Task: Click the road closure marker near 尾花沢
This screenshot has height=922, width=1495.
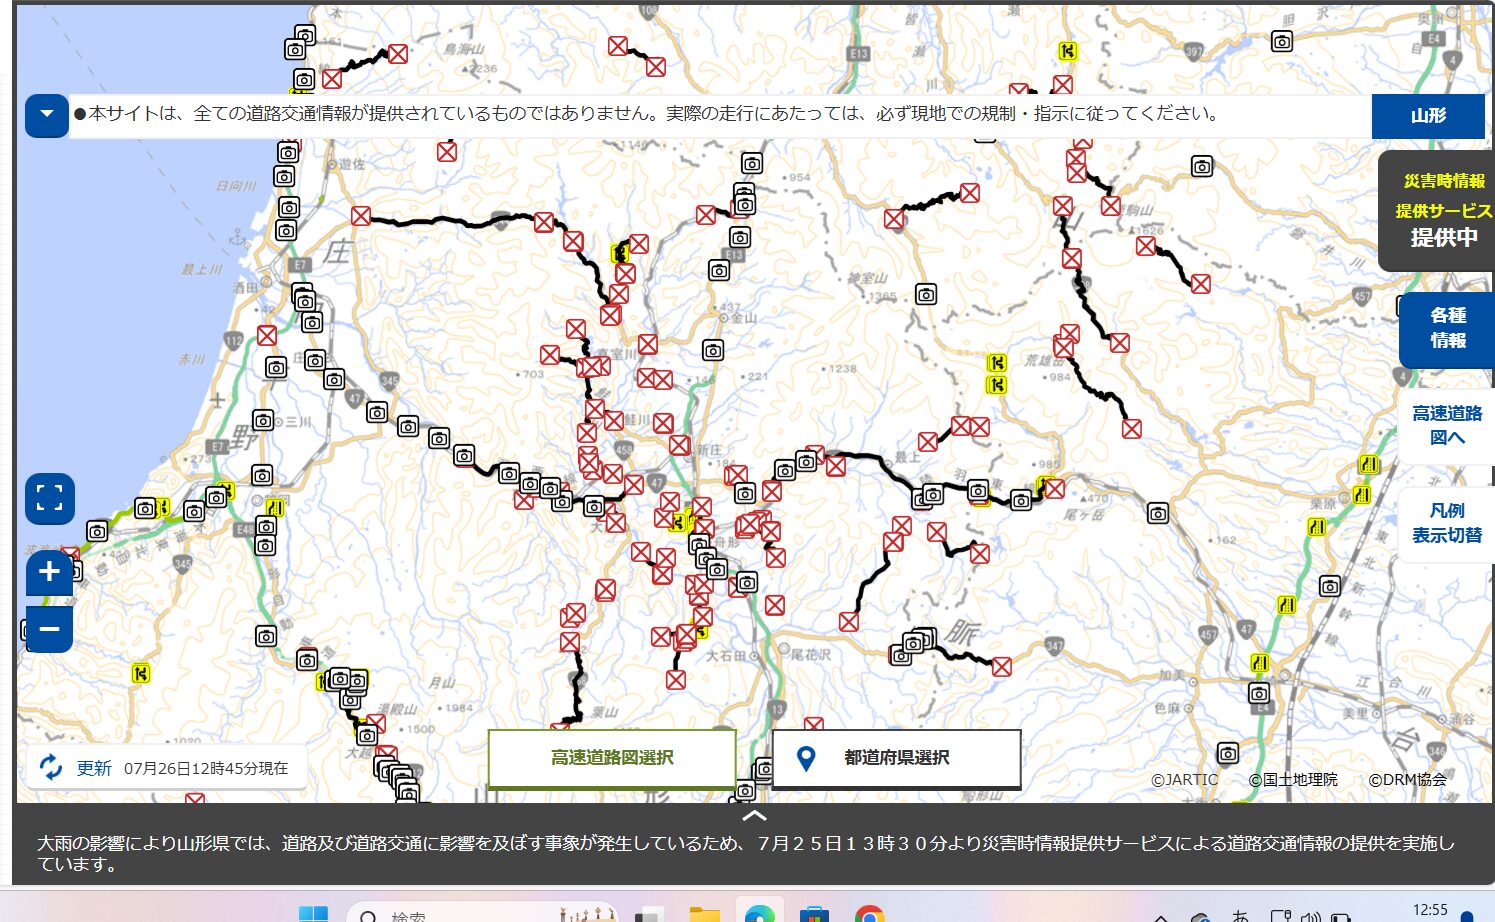Action: (x=775, y=605)
